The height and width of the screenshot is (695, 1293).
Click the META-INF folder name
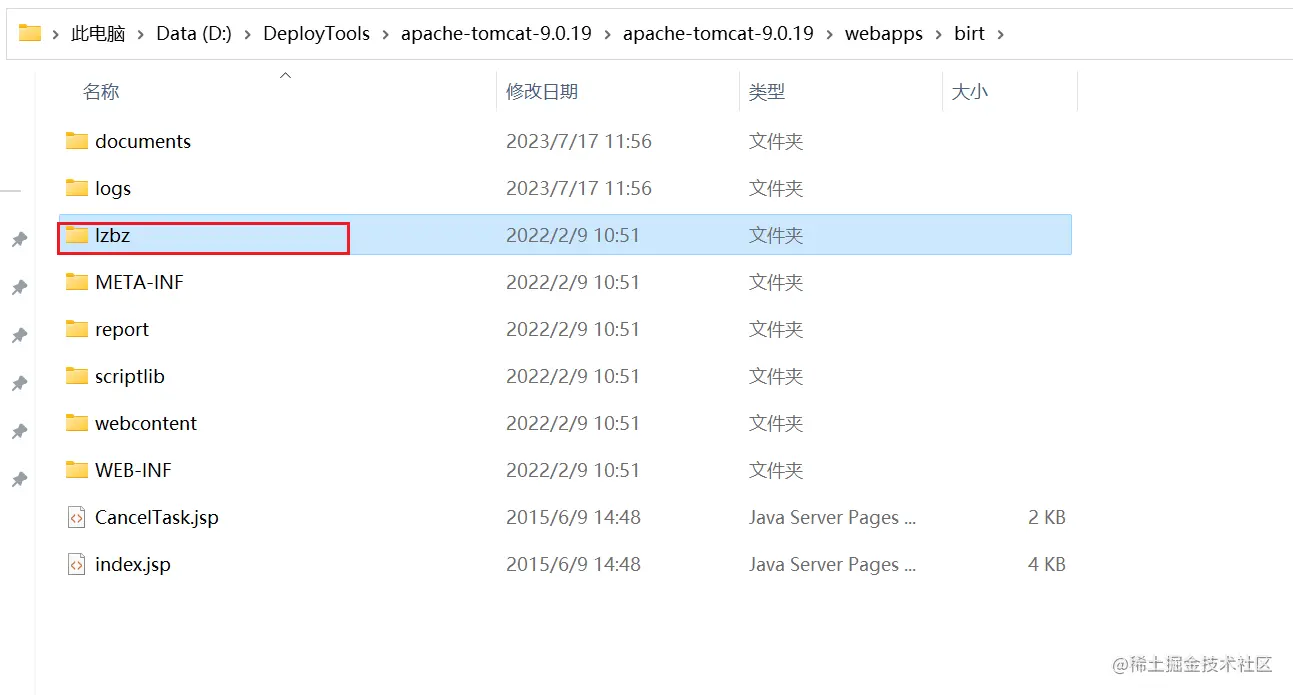[x=139, y=282]
